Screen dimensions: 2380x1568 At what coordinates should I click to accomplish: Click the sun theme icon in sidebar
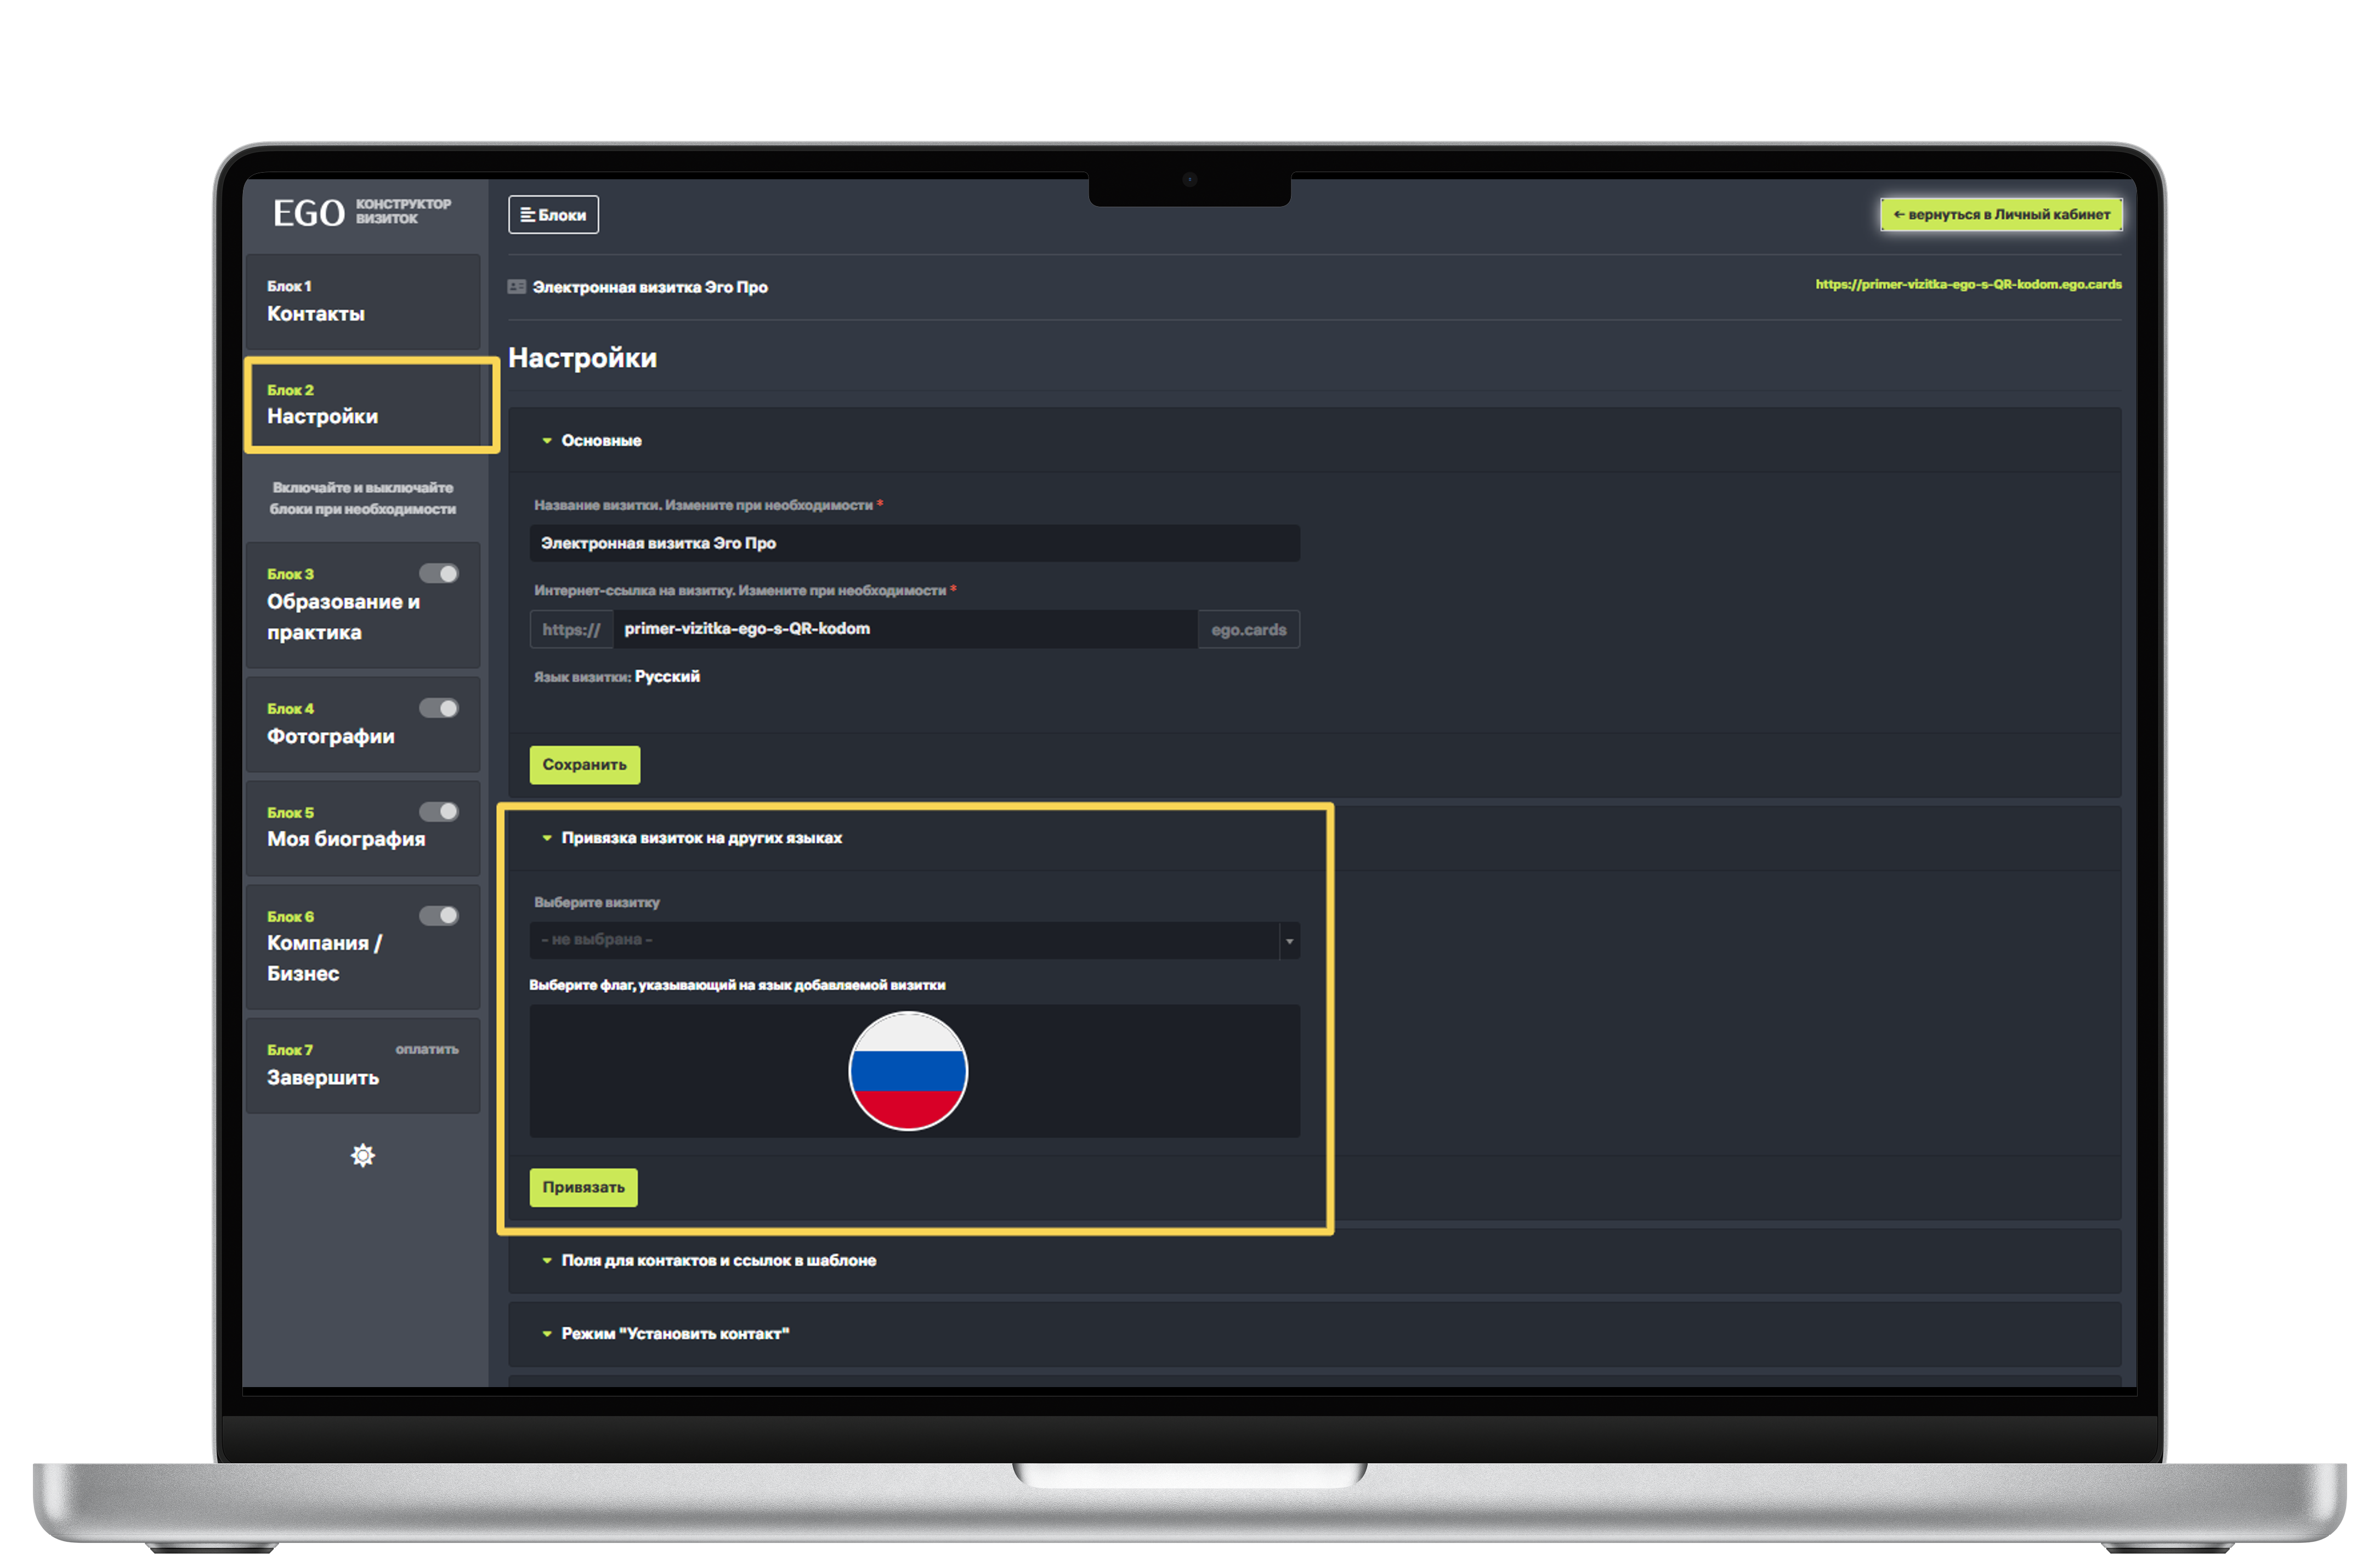pos(363,1156)
